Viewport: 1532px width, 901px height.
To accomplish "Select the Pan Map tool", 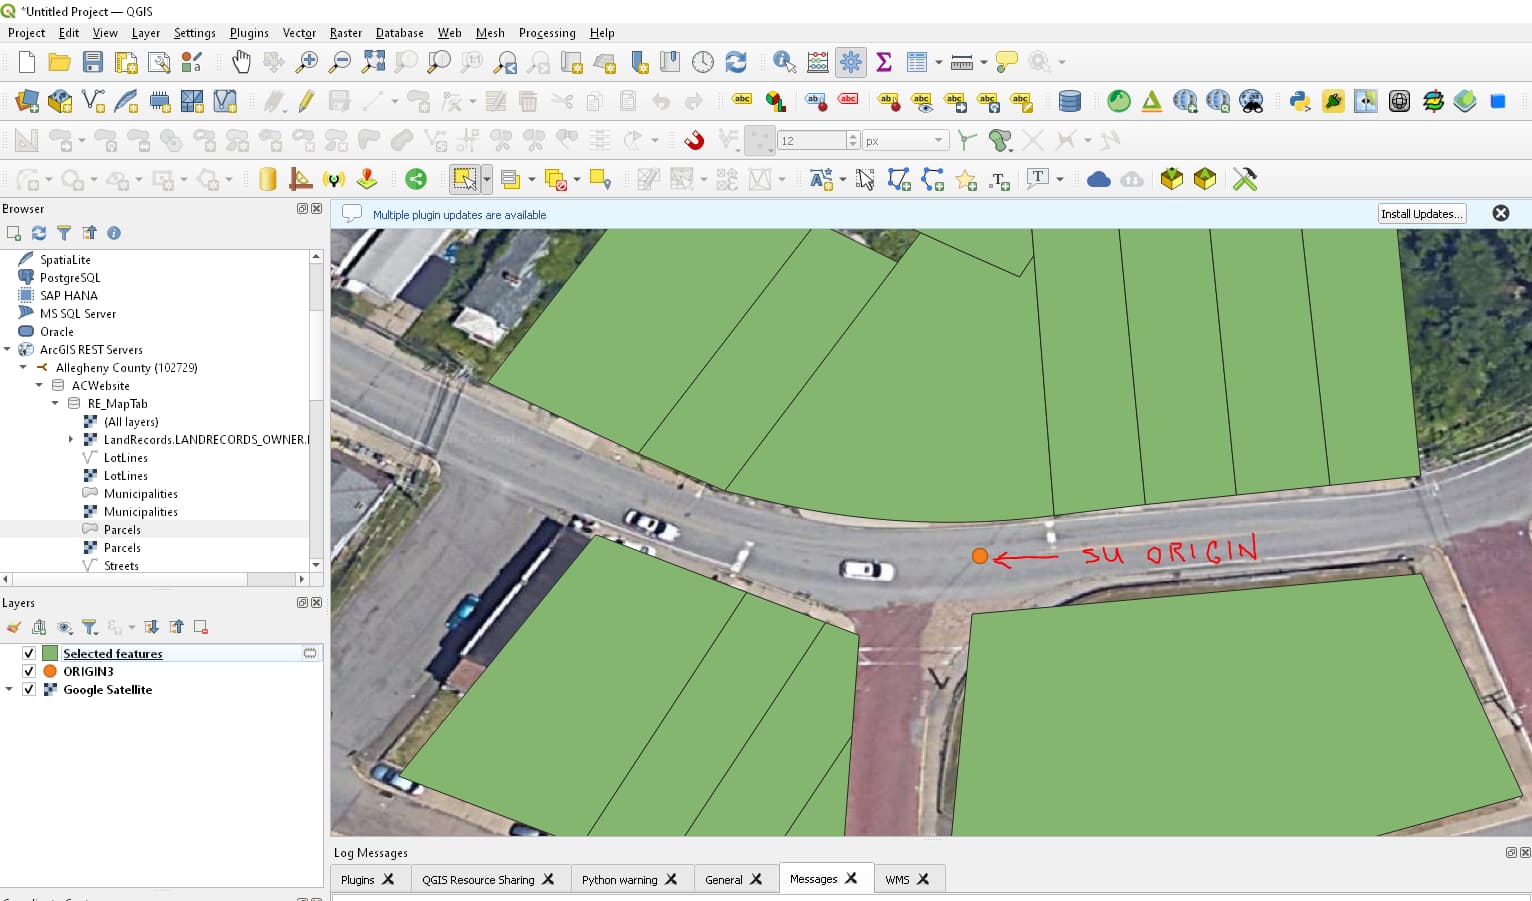I will (x=241, y=61).
